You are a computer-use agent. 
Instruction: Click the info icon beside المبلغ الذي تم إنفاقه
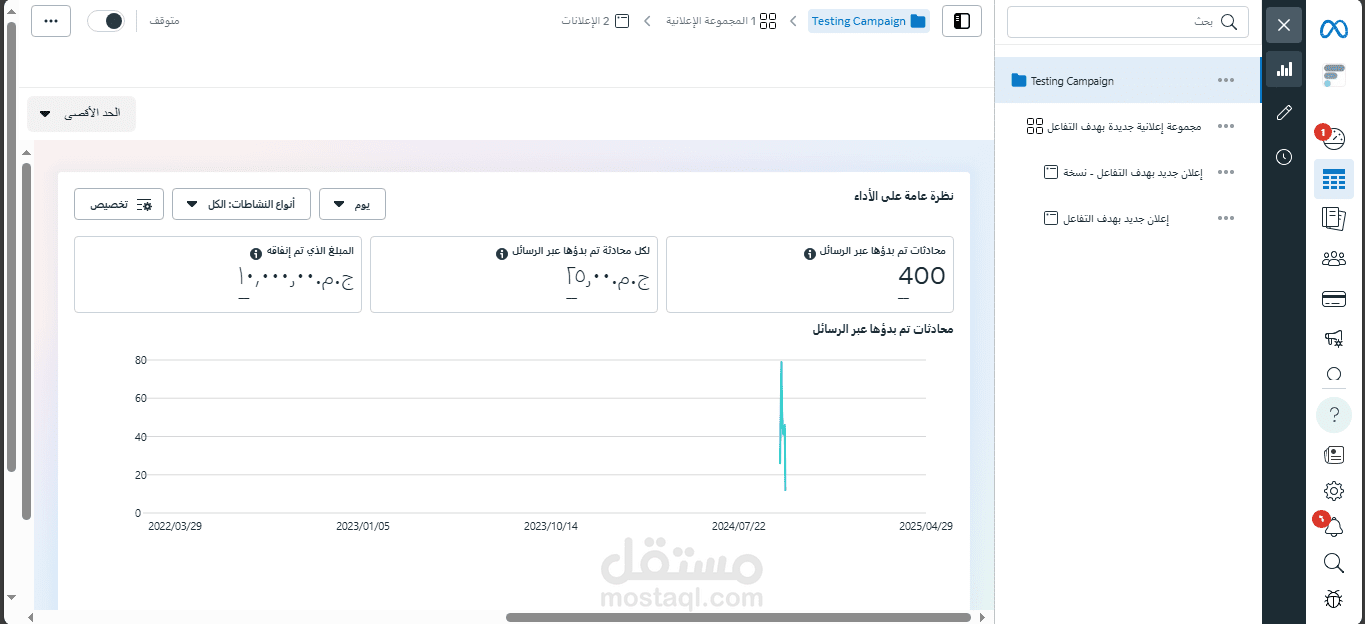click(x=256, y=253)
